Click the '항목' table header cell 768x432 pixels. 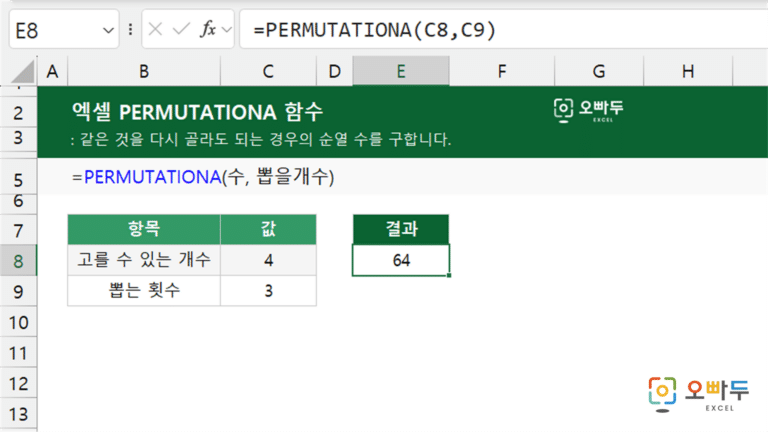pos(144,229)
